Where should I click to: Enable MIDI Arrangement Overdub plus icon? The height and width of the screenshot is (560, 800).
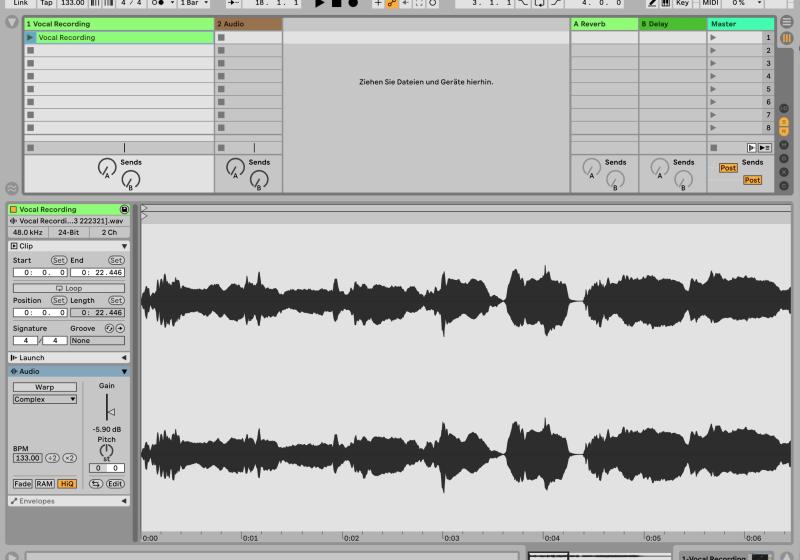point(378,3)
